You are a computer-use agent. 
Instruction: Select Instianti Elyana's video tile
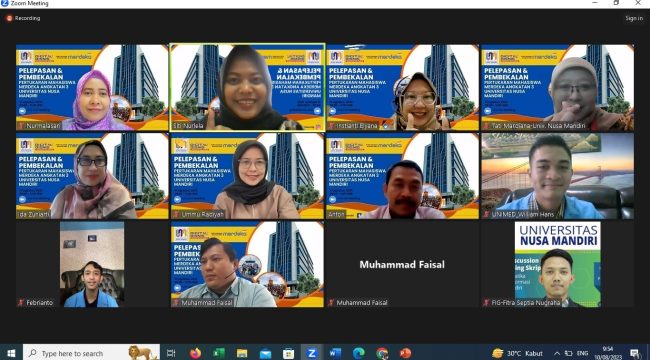(x=402, y=87)
